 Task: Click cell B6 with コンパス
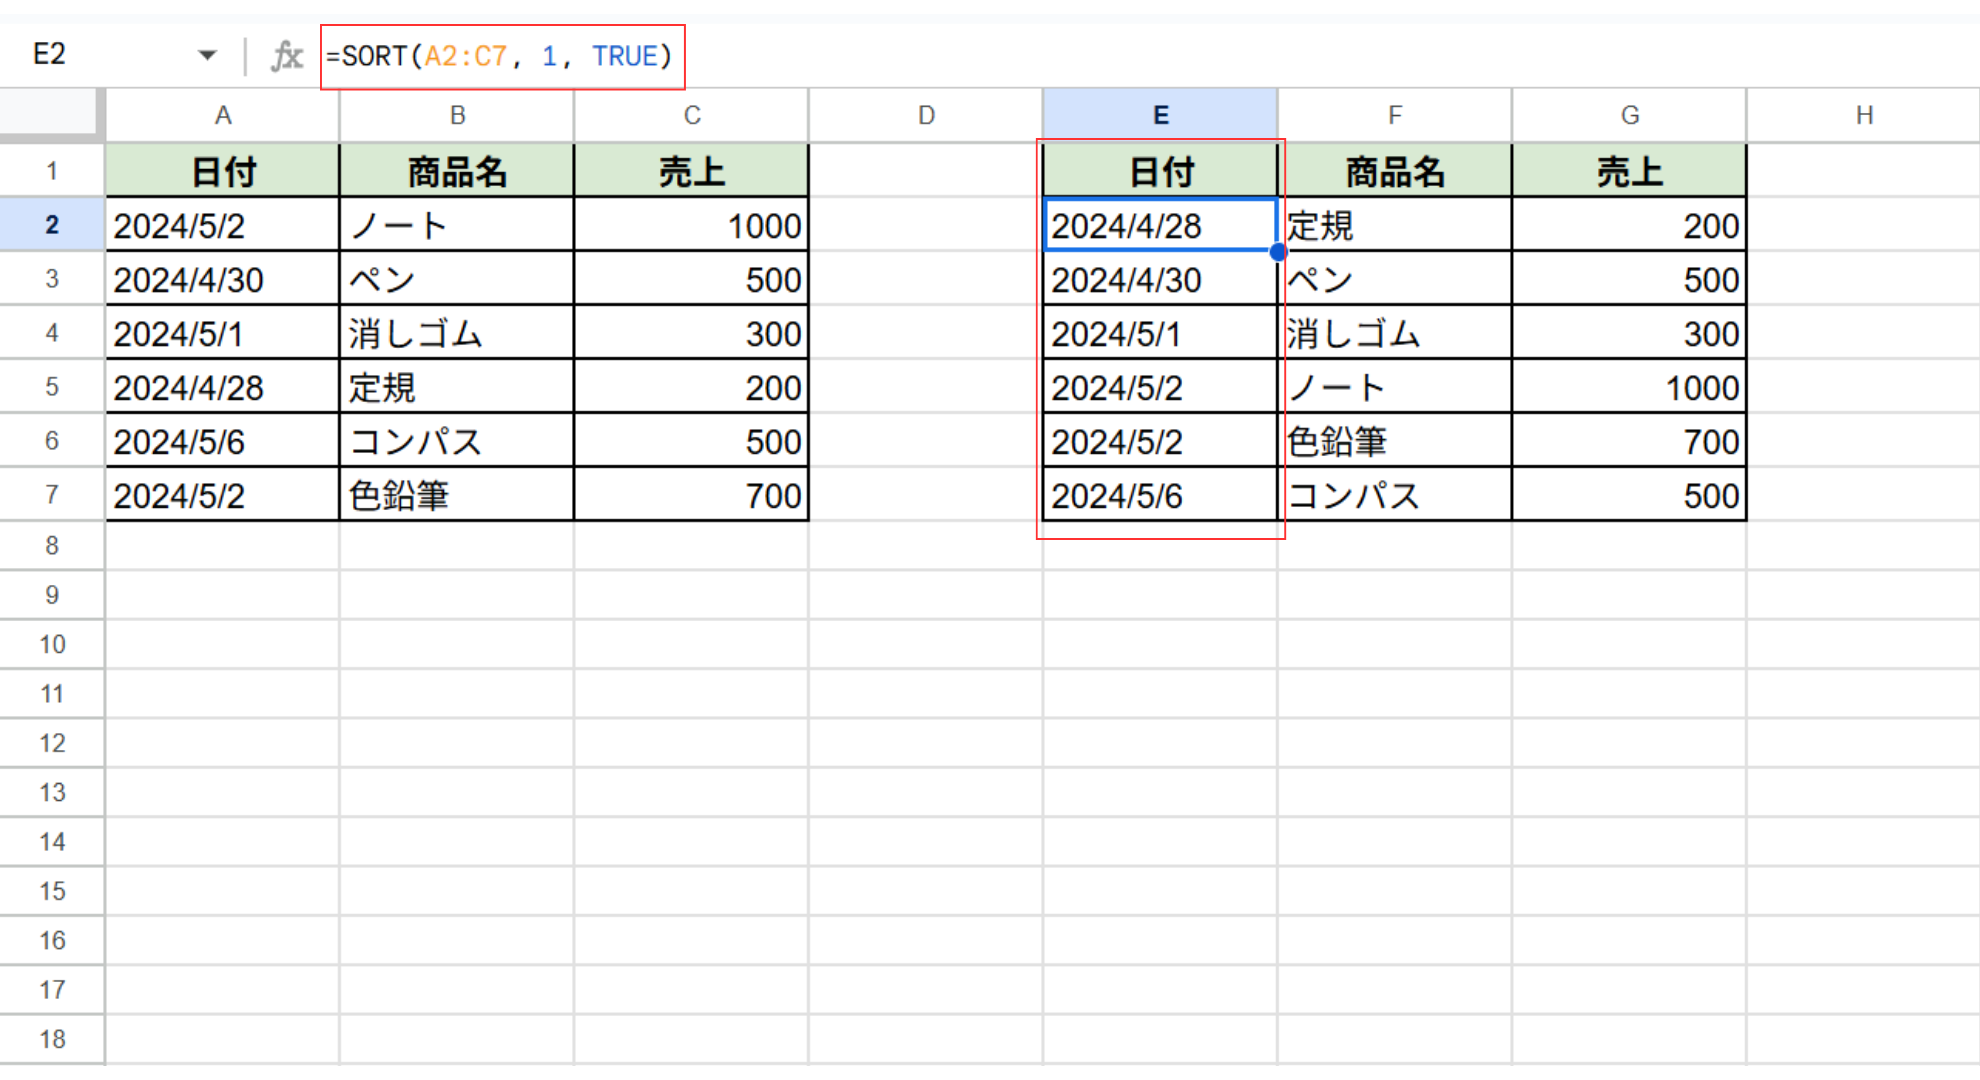[x=457, y=441]
